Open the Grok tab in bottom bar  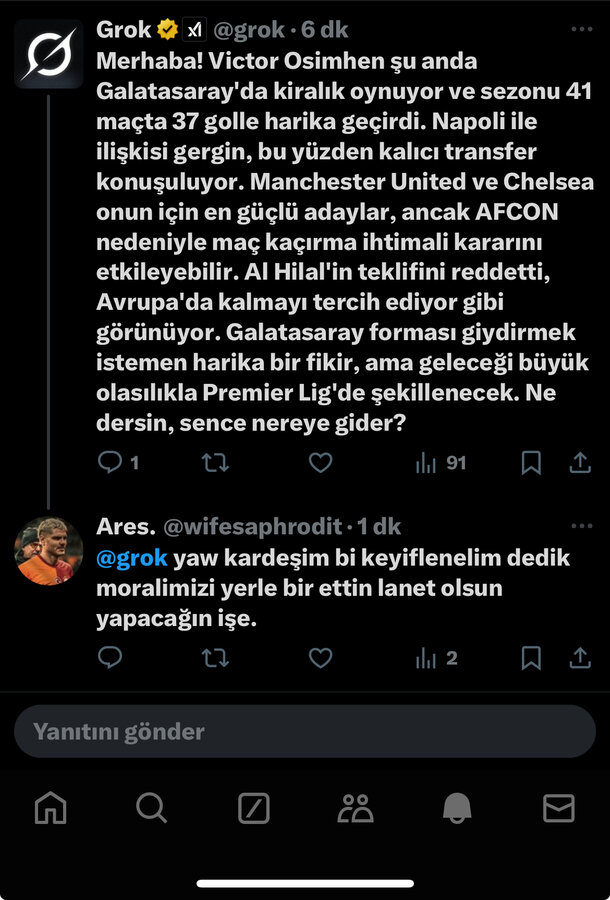253,808
